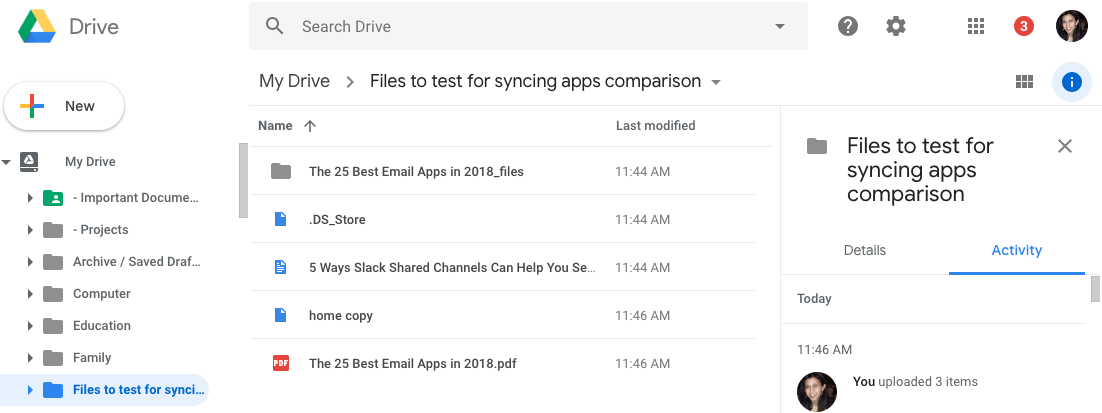Open the Settings gear icon
This screenshot has height=413, width=1102.
tap(896, 27)
